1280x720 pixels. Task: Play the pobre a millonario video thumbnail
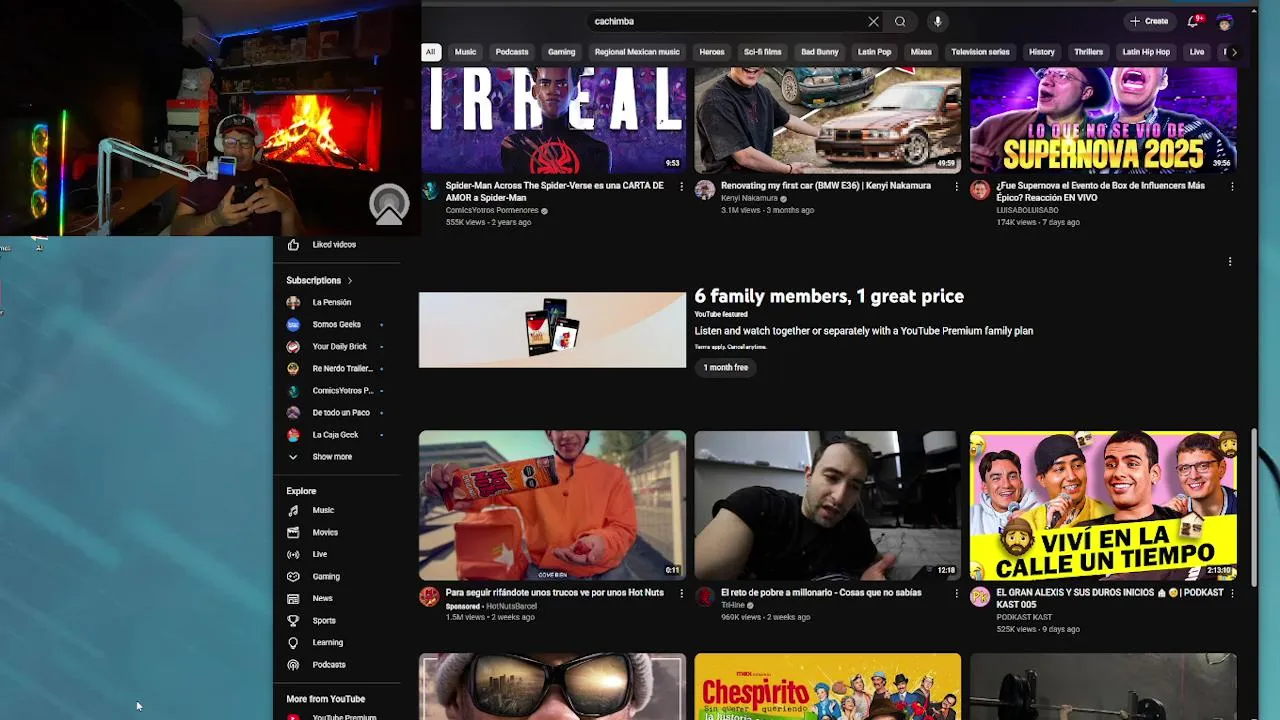[x=827, y=505]
